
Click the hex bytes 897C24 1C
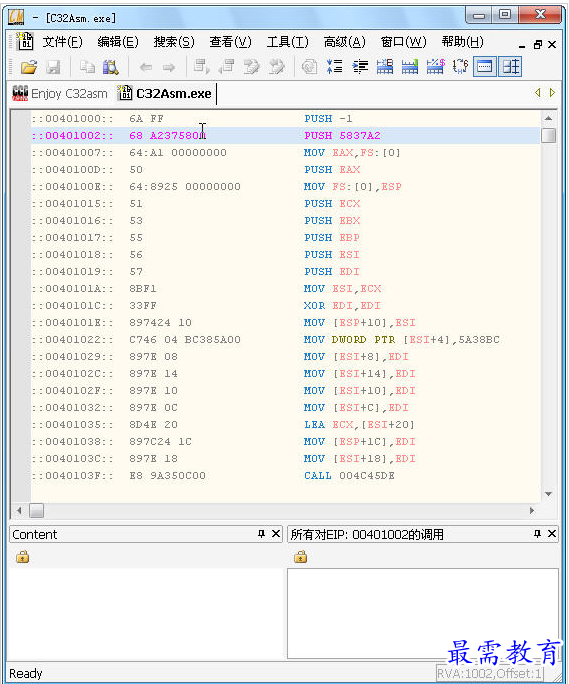160,442
